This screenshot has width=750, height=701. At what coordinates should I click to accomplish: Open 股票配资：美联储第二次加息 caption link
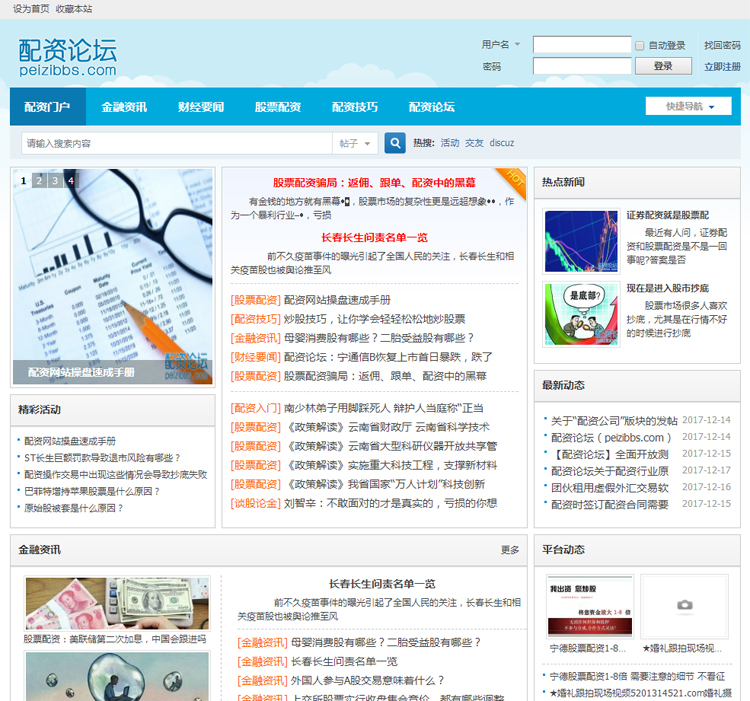(x=115, y=639)
